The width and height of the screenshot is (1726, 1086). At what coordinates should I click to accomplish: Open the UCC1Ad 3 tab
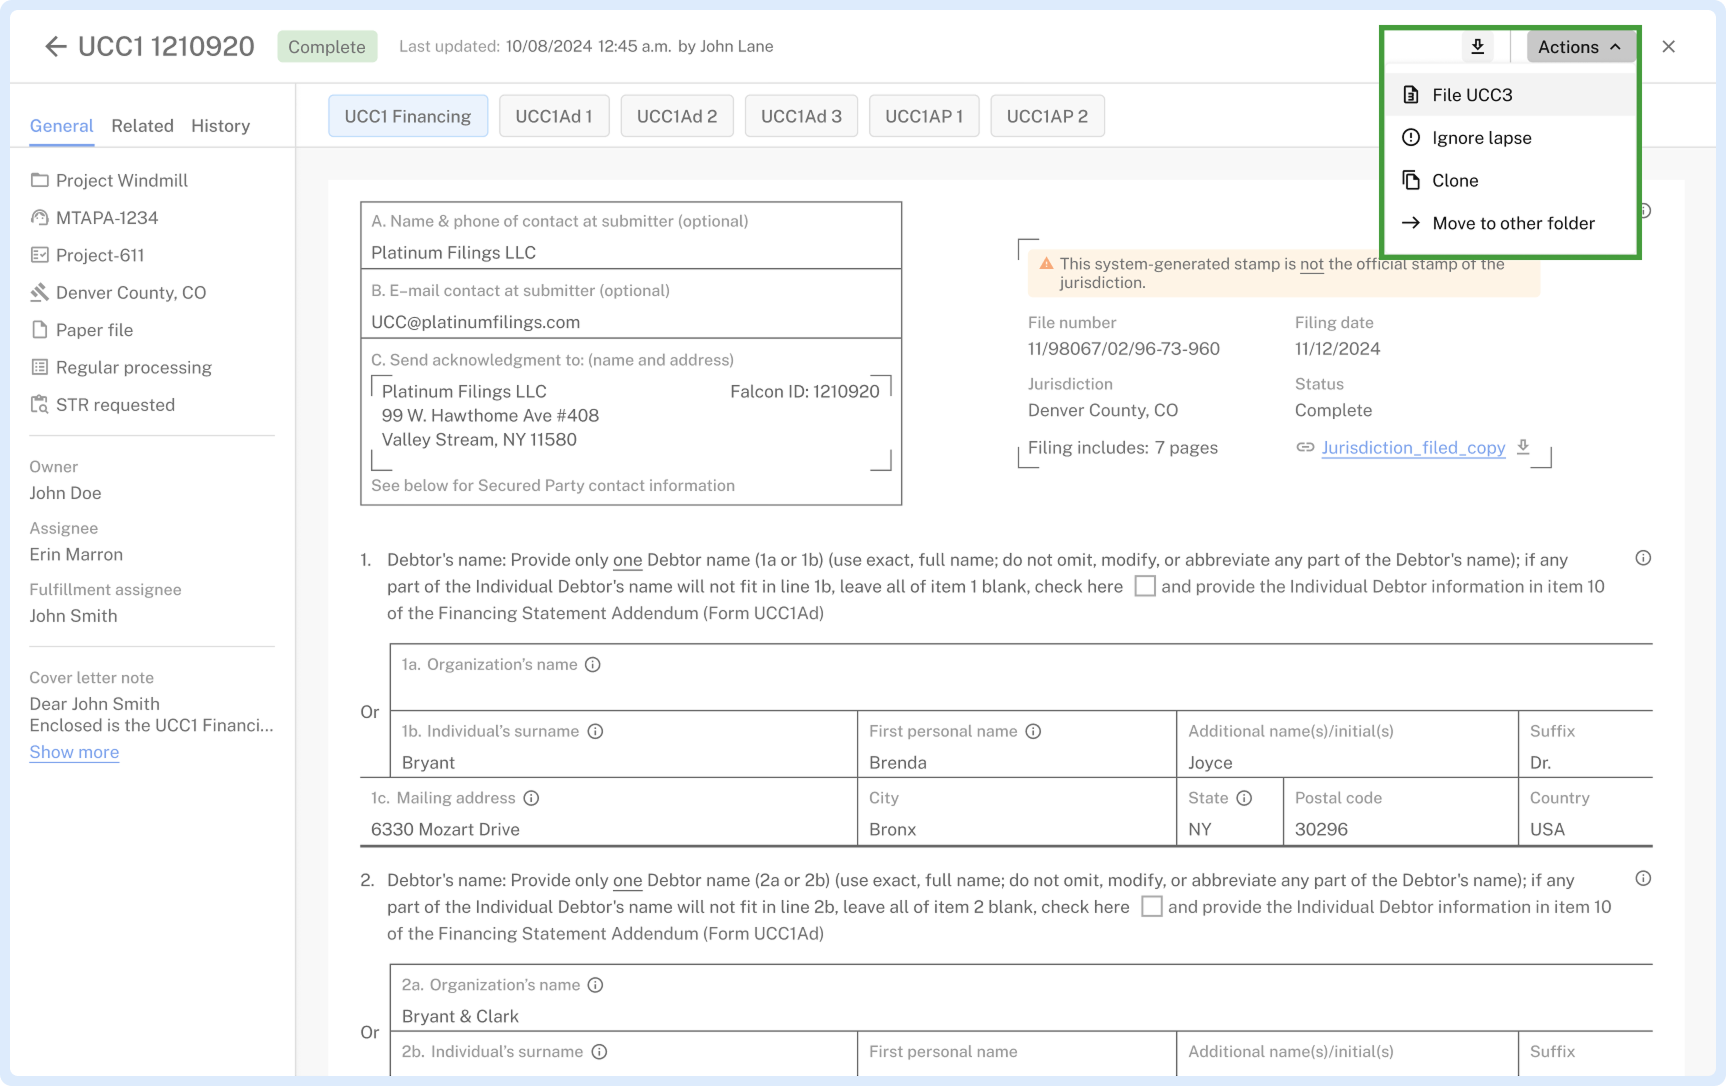point(801,116)
